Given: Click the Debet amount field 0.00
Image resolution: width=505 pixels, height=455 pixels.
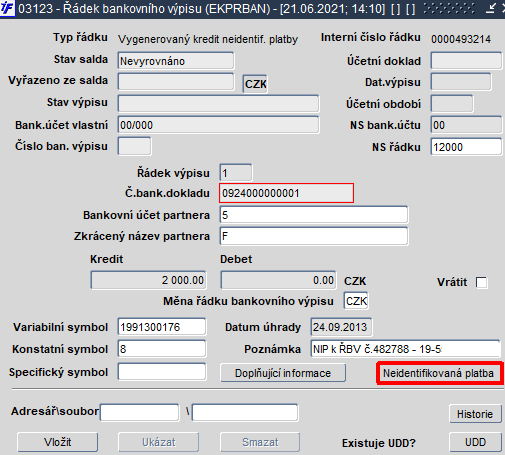Looking at the screenshot, I should point(278,280).
